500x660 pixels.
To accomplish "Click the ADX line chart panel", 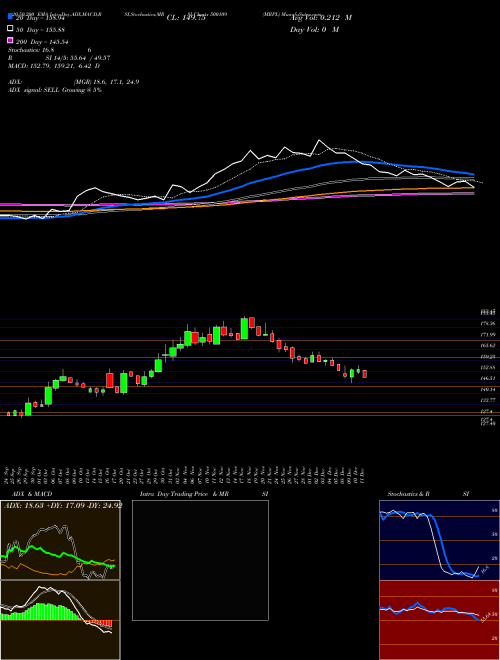I will pyautogui.click(x=60, y=540).
